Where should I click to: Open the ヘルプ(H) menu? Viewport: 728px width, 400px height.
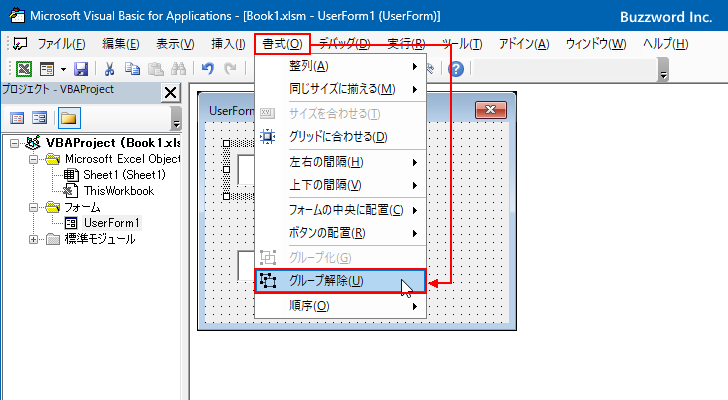point(665,44)
